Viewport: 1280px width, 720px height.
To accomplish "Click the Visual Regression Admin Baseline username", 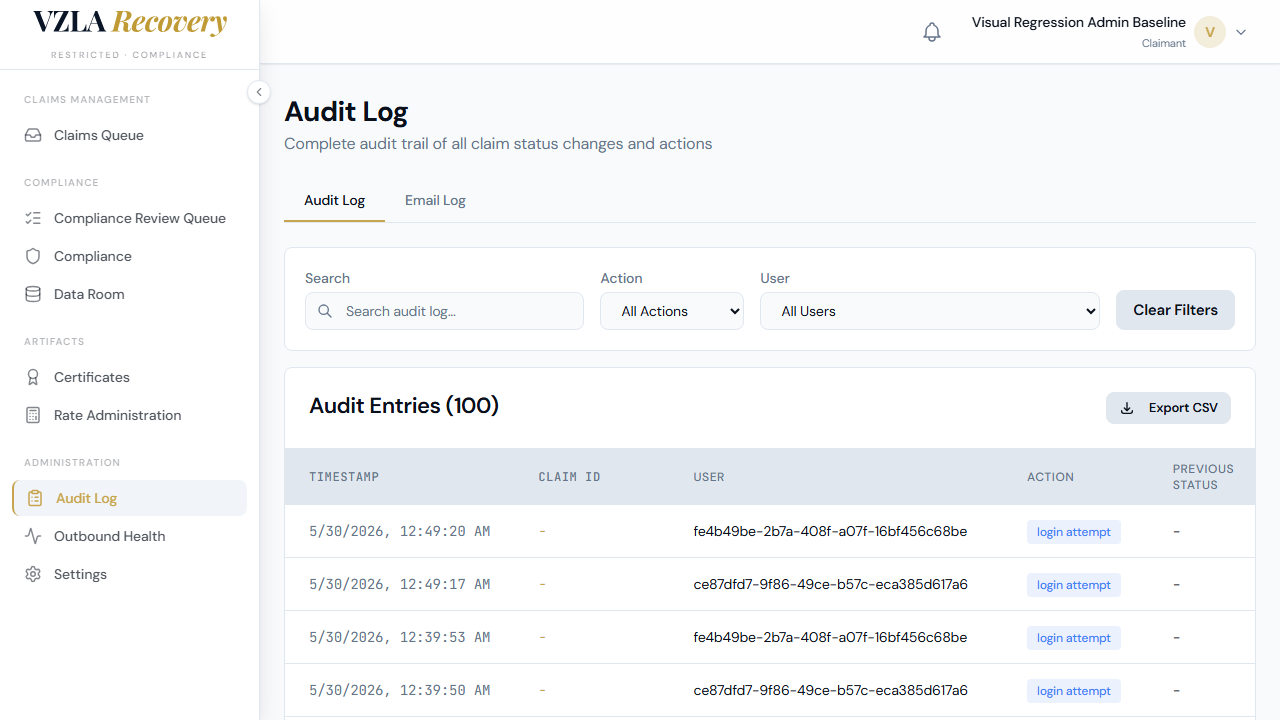I will click(1079, 22).
